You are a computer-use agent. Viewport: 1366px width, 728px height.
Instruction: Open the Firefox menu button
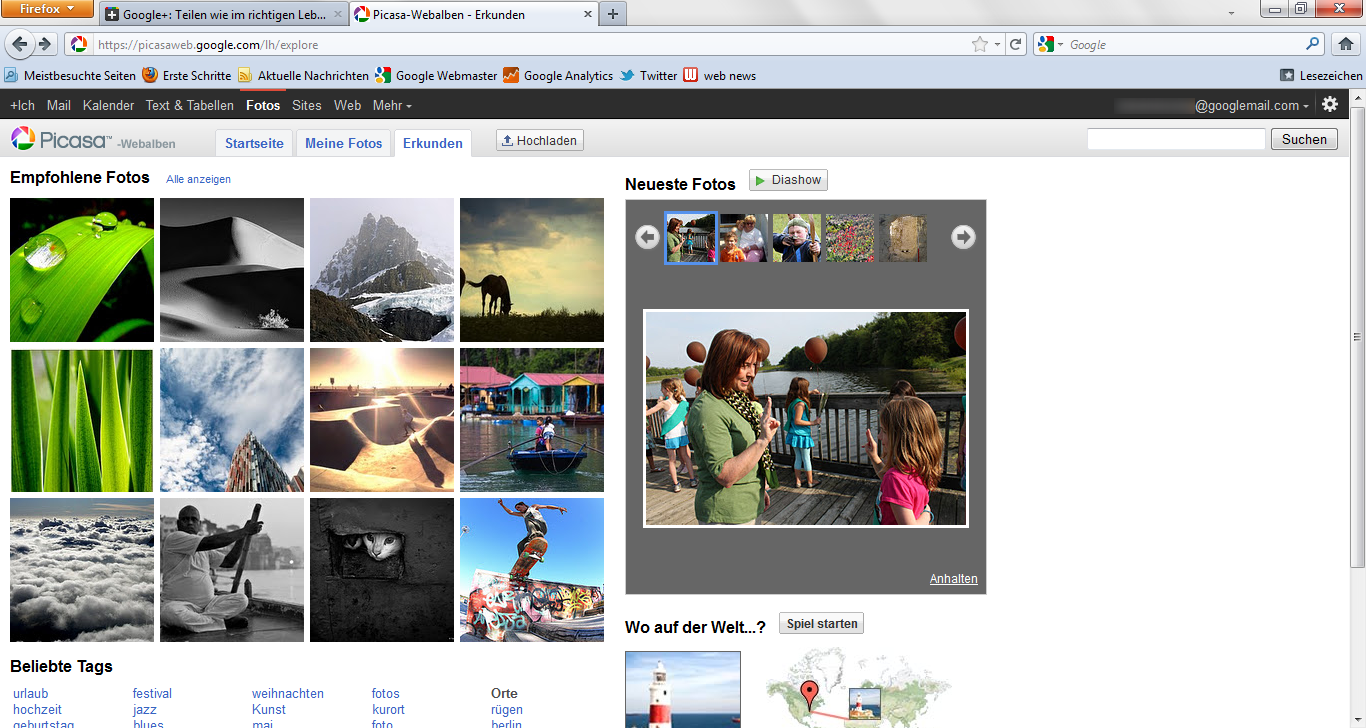click(47, 9)
